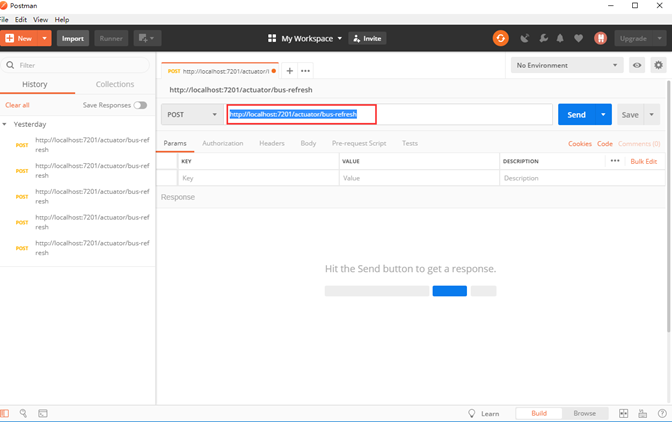The width and height of the screenshot is (672, 422).
Task: Click the Invite button
Action: pos(367,38)
